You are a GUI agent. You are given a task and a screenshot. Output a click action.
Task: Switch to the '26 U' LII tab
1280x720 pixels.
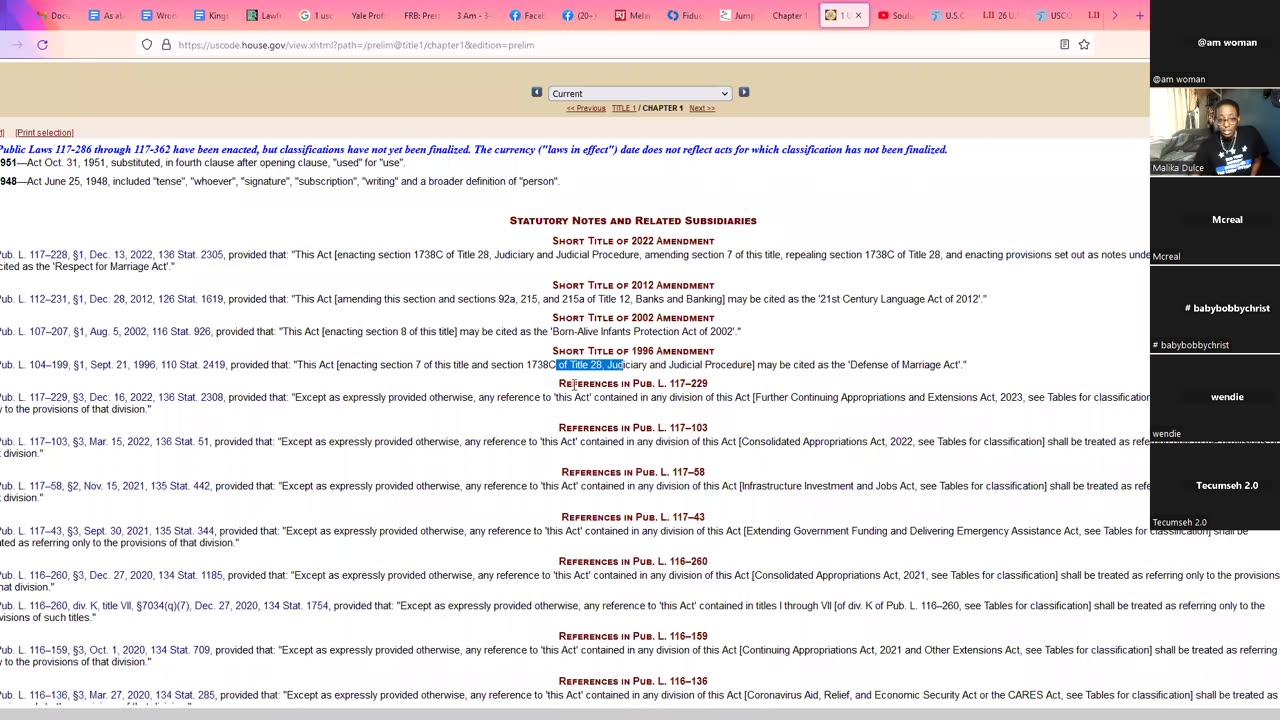[x=1000, y=15]
